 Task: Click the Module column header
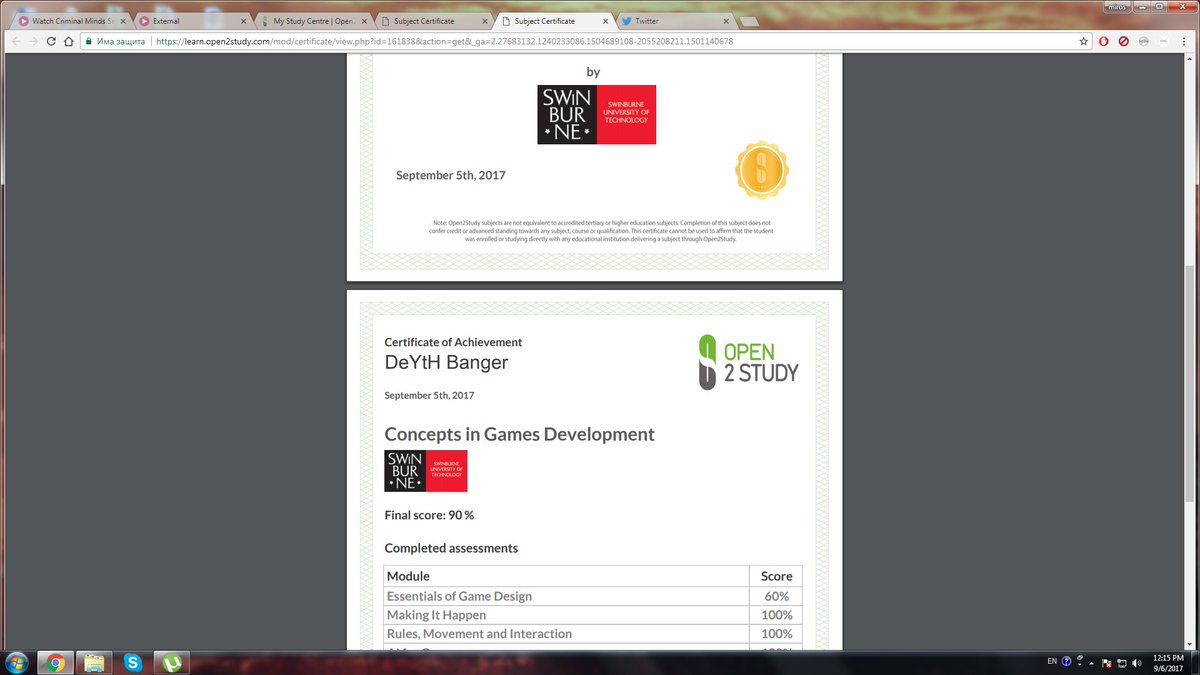click(566, 576)
